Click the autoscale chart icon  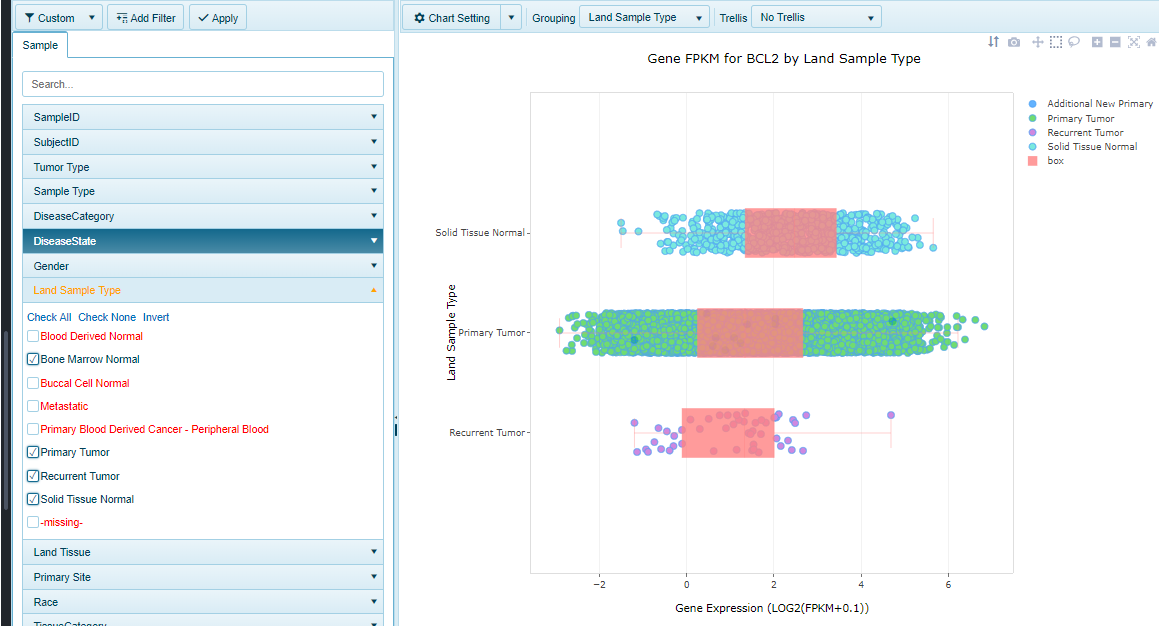pyautogui.click(x=1133, y=42)
